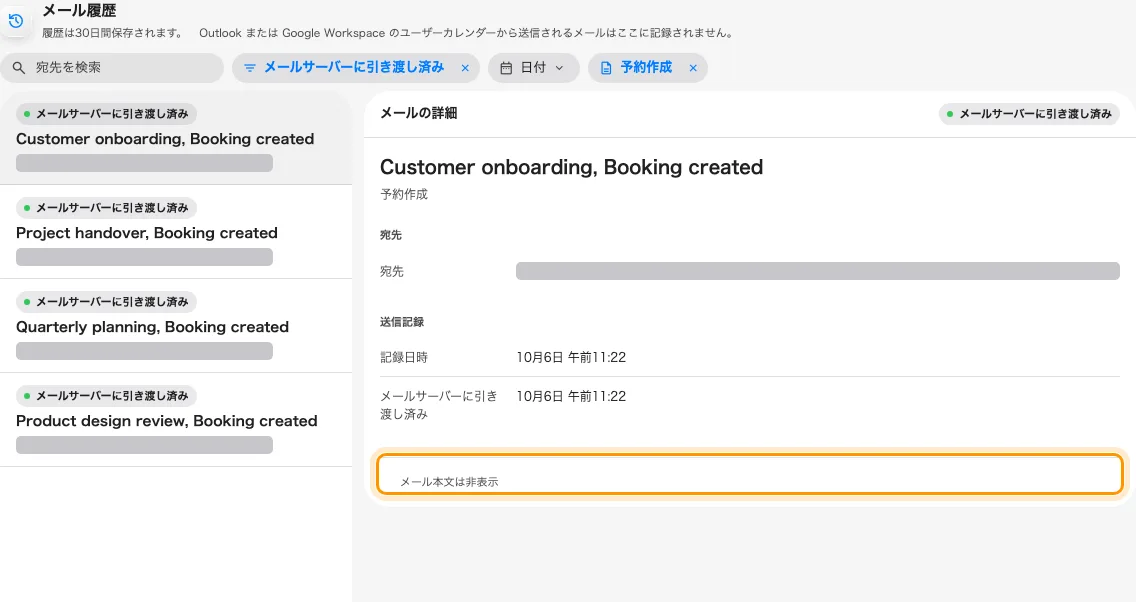Open the Product design review, Booking created mail
1136x602 pixels.
176,420
